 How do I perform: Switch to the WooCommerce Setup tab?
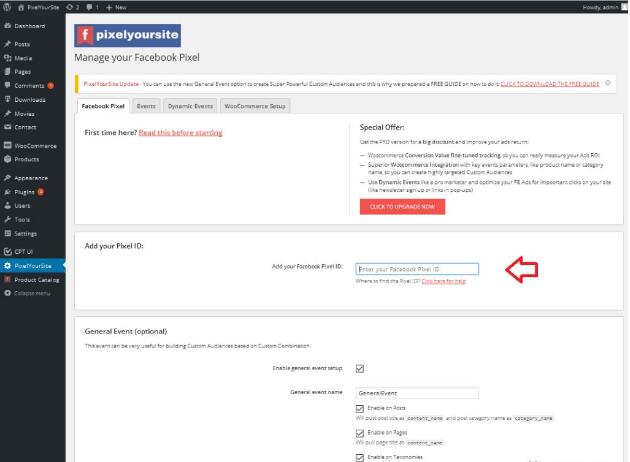255,106
